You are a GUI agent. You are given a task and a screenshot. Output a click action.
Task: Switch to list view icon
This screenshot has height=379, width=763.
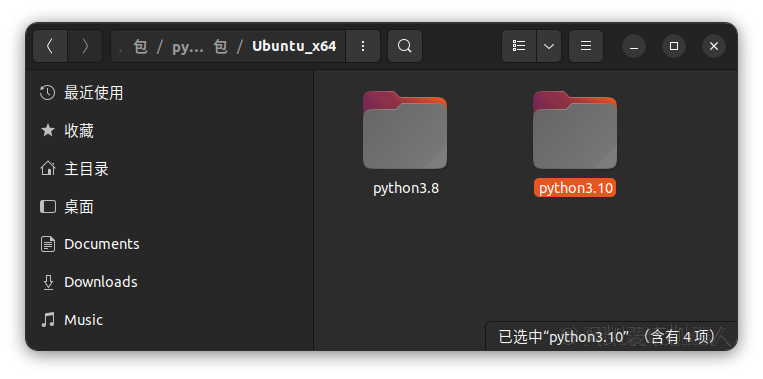[519, 46]
